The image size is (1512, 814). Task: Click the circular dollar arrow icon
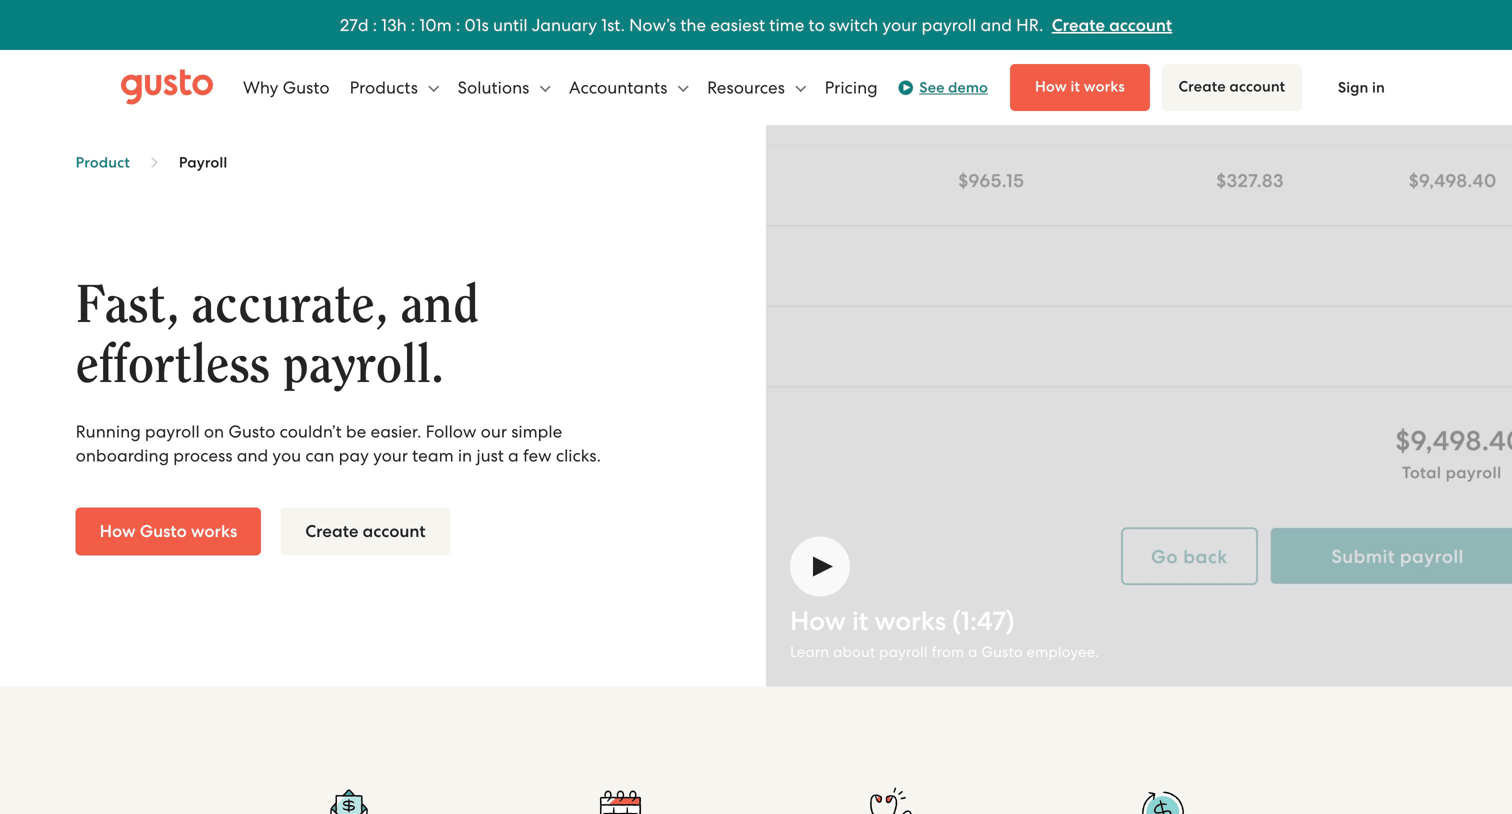(1162, 802)
